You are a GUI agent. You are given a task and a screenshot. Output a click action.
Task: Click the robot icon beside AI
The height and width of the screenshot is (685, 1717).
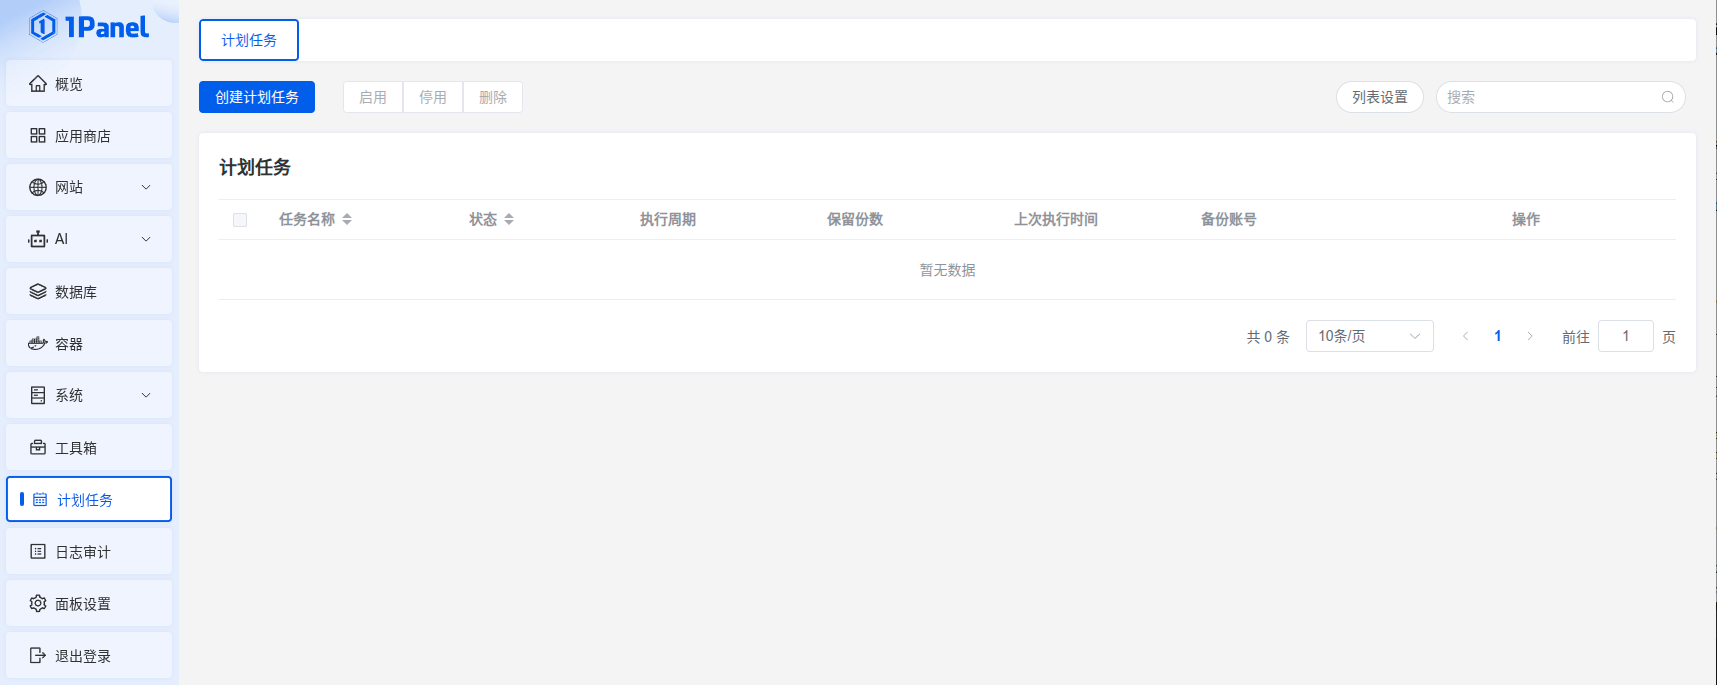(x=38, y=239)
